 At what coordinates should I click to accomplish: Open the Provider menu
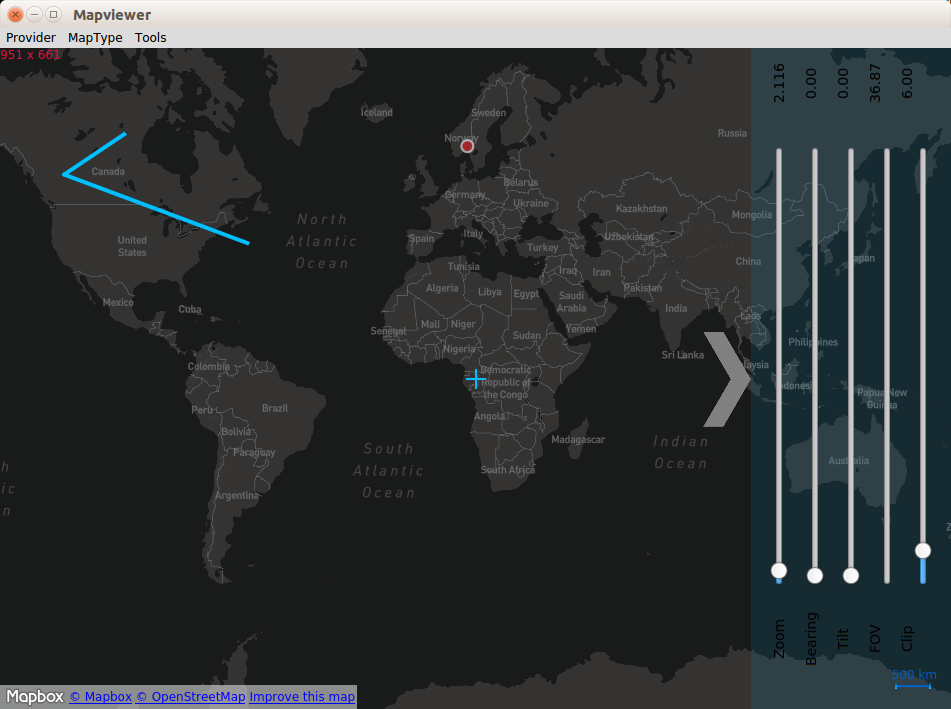[31, 38]
